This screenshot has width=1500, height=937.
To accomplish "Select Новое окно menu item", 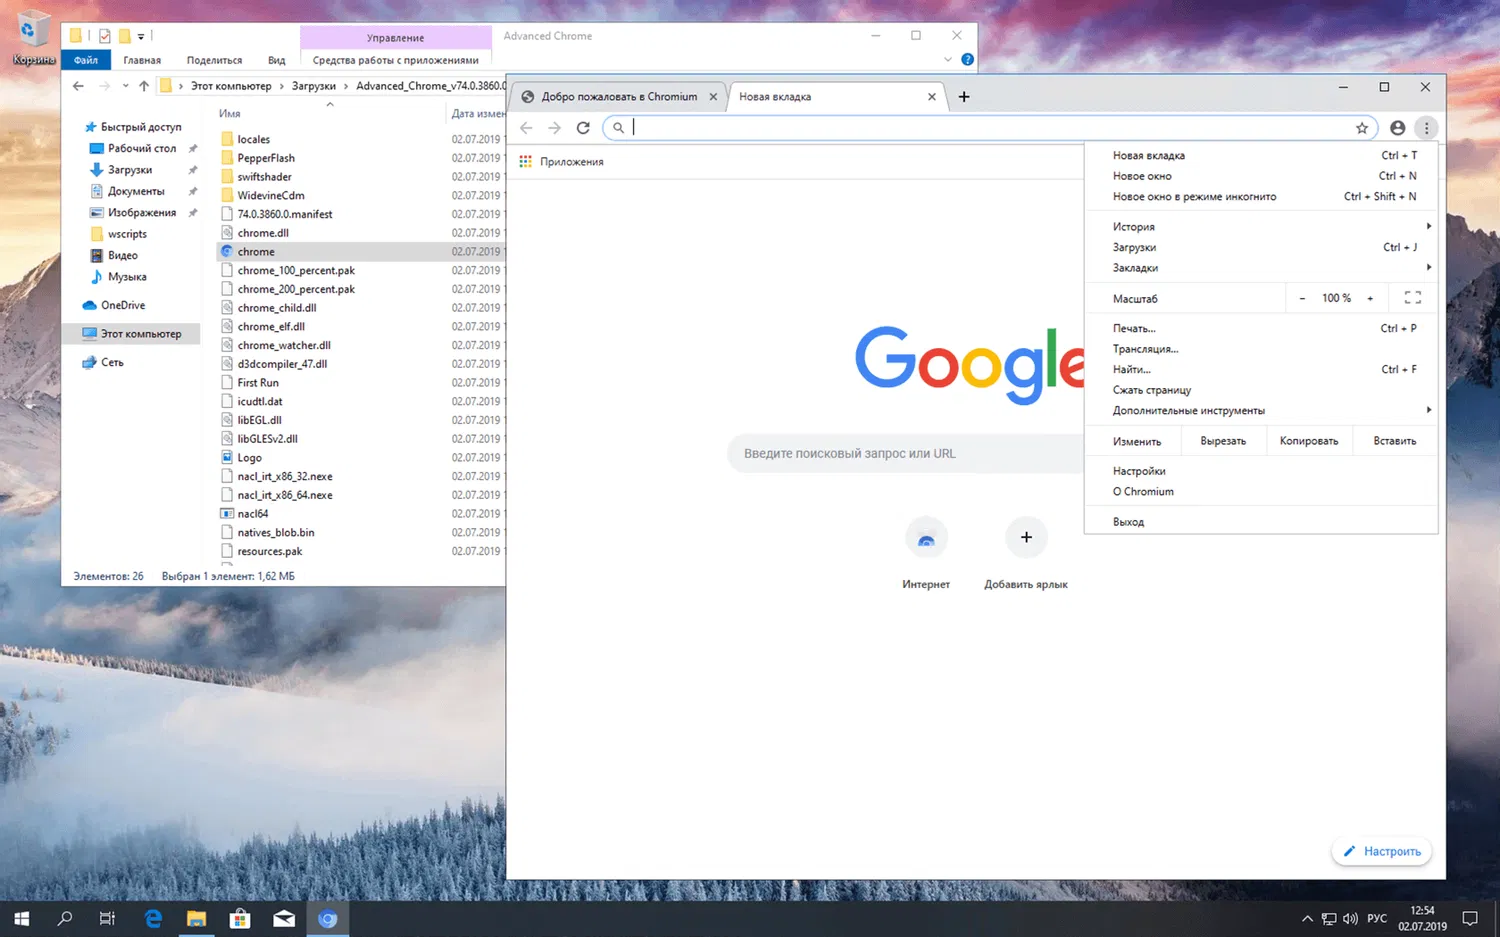I will 1261,176.
